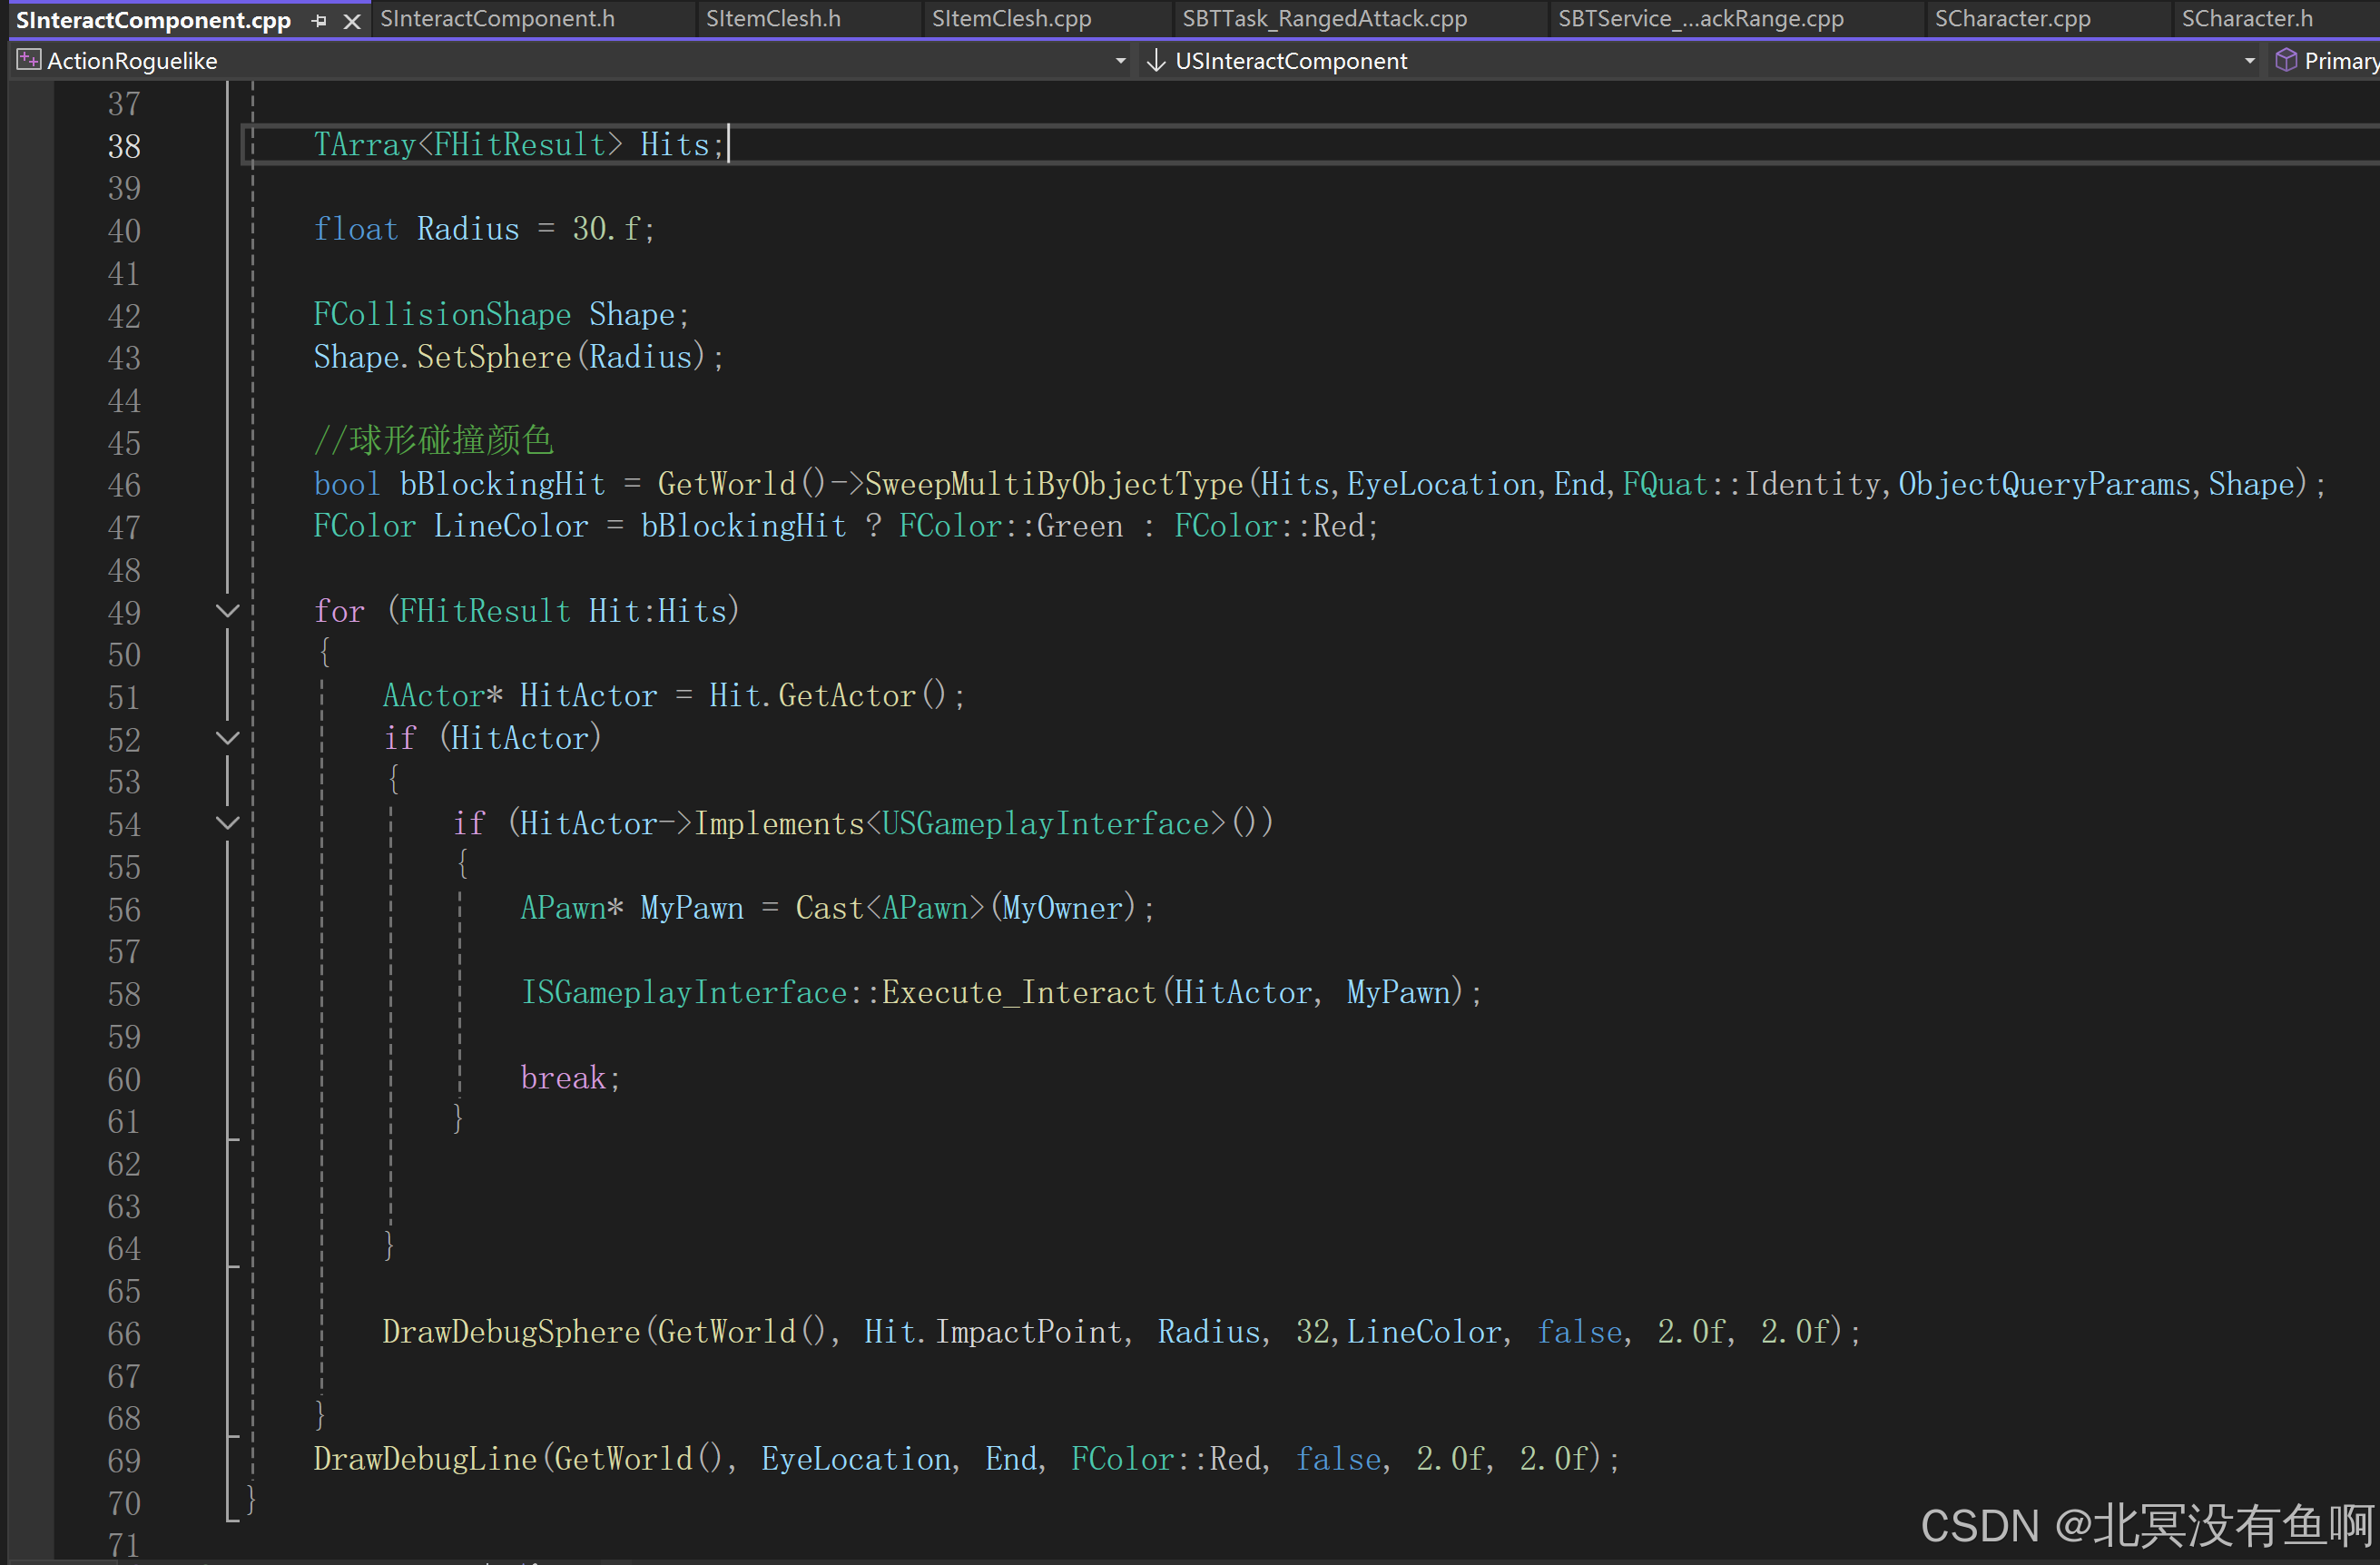Click the ActionRoguelike C++ project icon
The height and width of the screenshot is (1565, 2380).
(x=29, y=61)
